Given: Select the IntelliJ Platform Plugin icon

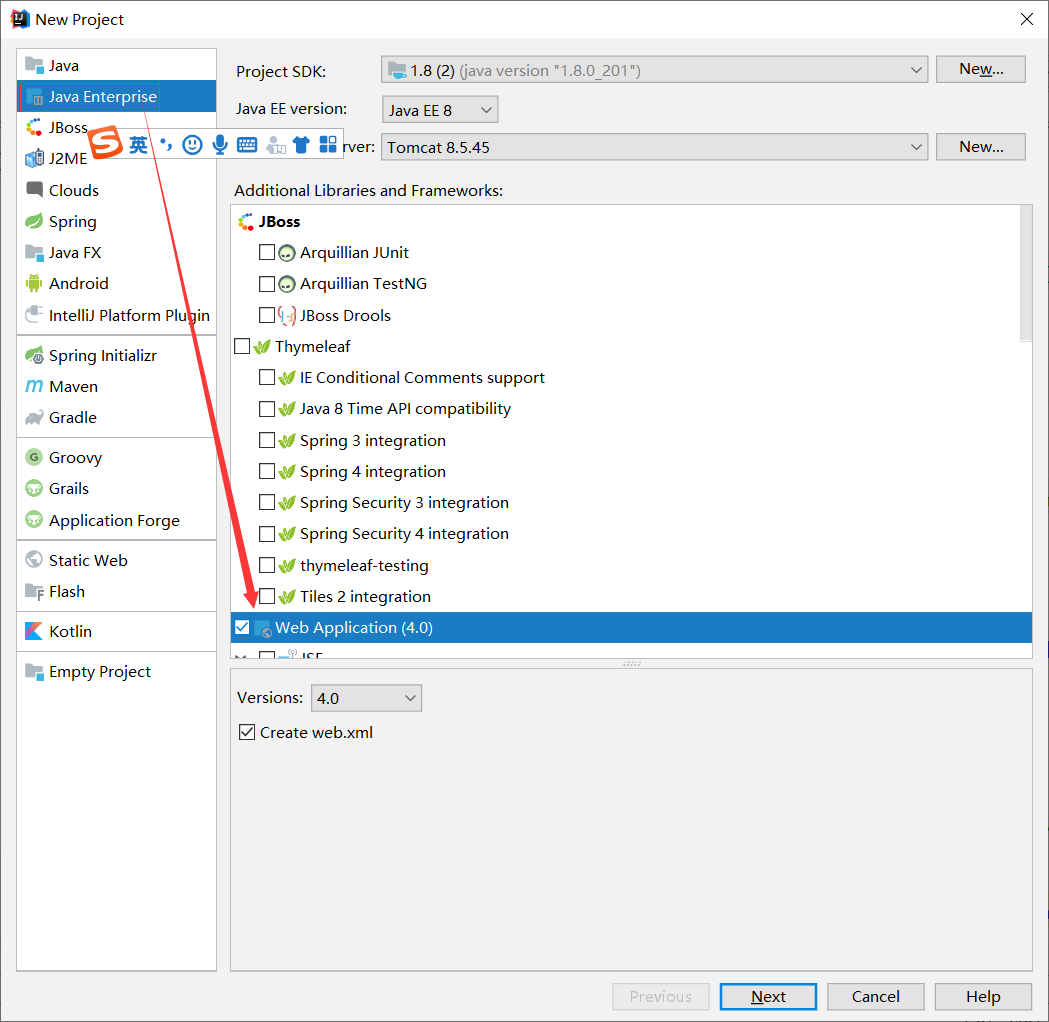Looking at the screenshot, I should 34,314.
